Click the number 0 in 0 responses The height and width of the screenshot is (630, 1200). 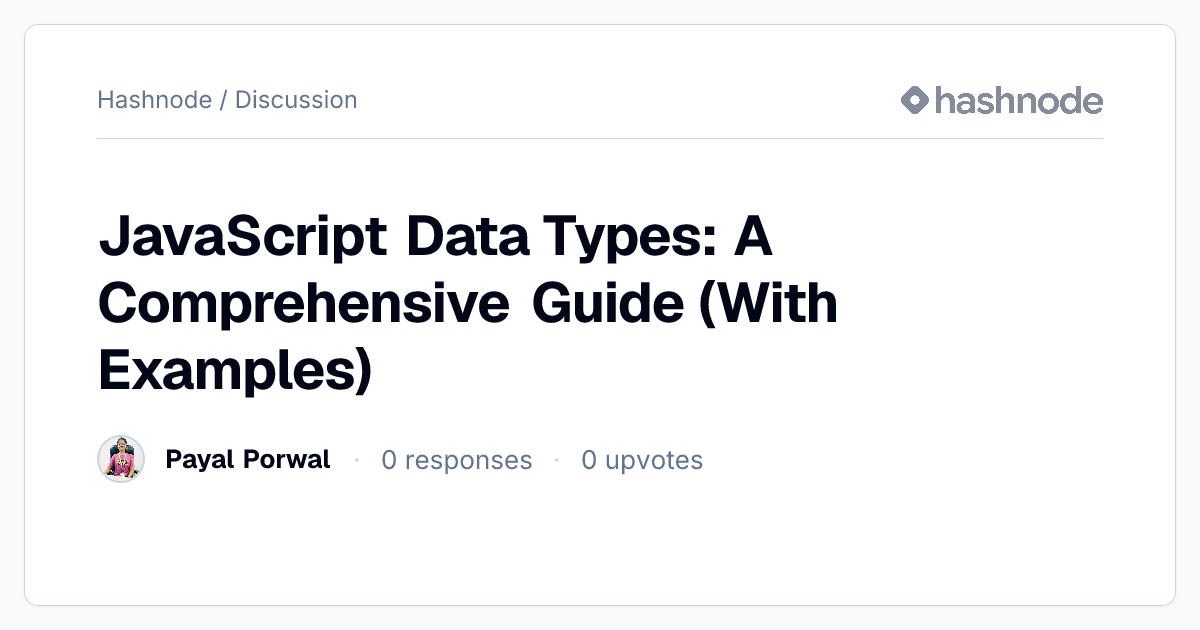click(x=389, y=460)
